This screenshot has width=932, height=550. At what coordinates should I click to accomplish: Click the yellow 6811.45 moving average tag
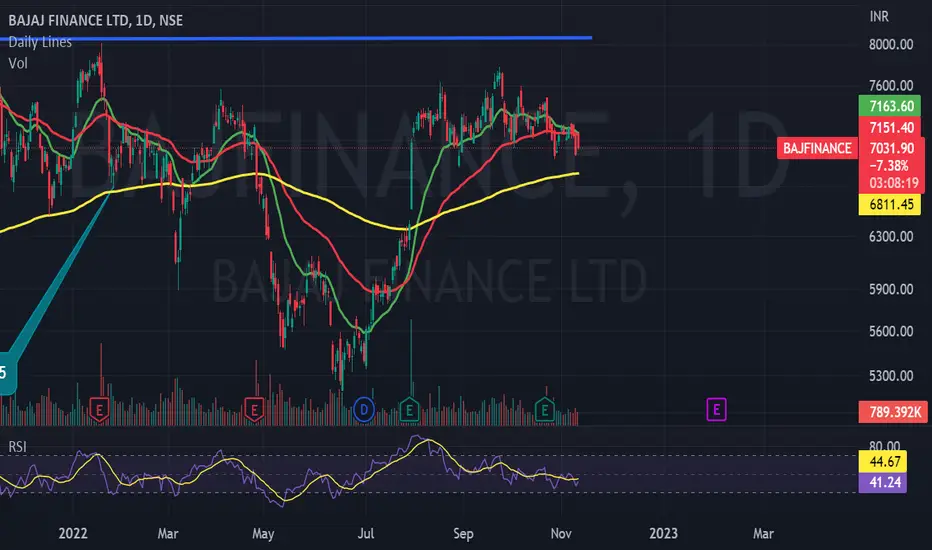coord(890,205)
